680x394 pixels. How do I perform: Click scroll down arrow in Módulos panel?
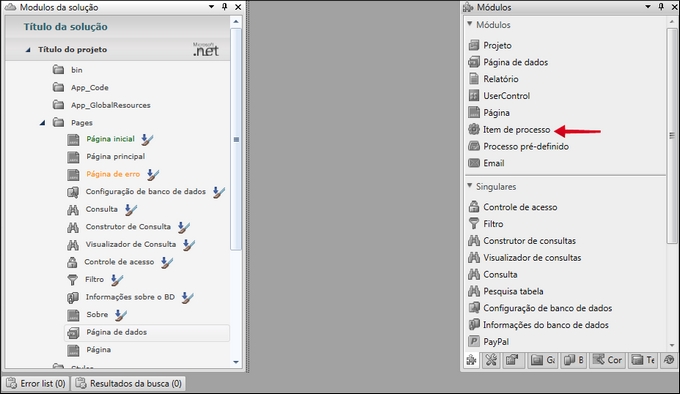[x=672, y=345]
